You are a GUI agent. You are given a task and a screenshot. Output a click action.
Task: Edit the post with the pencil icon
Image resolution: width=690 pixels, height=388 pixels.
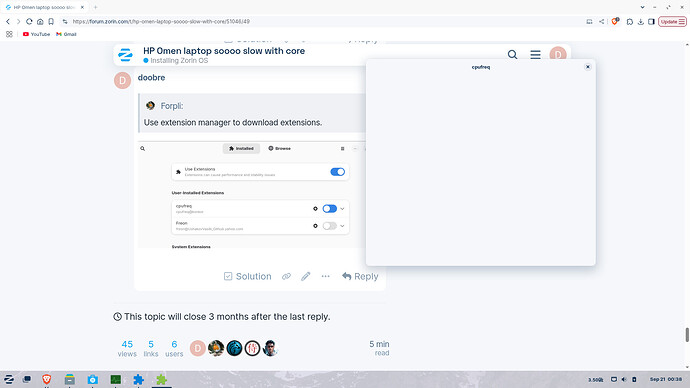point(305,276)
